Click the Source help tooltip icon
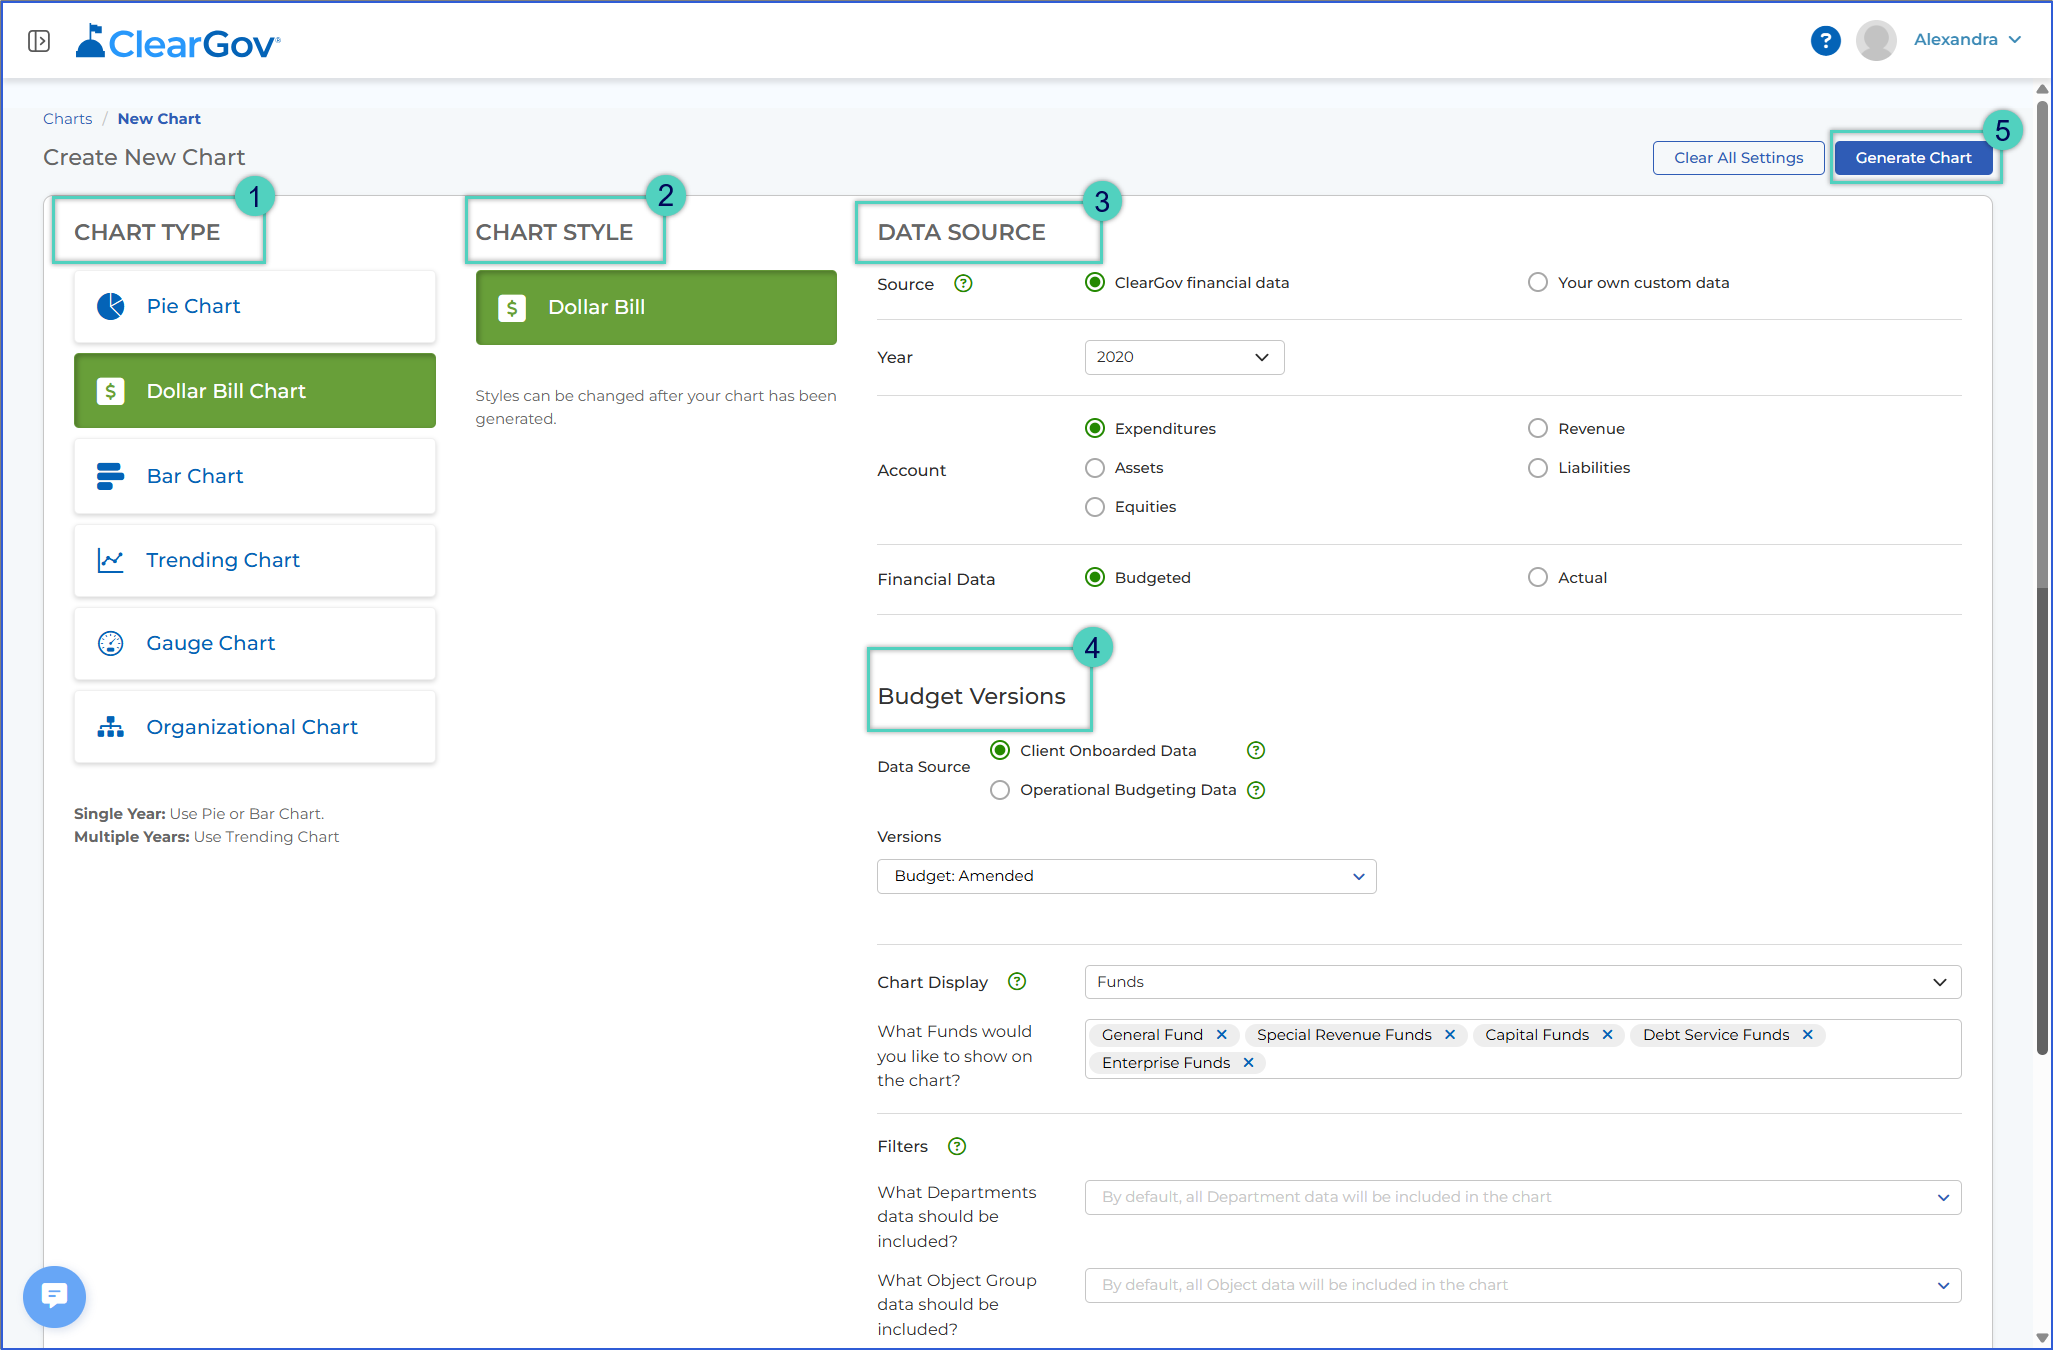 coord(963,284)
